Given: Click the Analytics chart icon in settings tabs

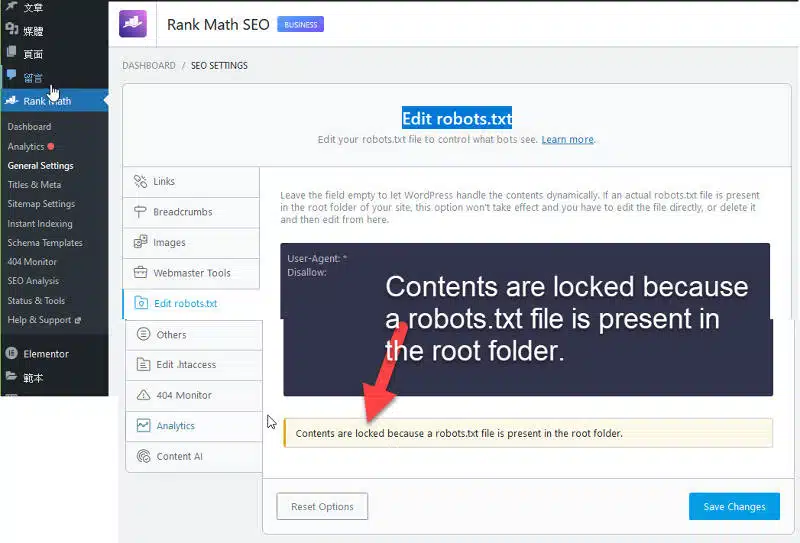Looking at the screenshot, I should 143,425.
